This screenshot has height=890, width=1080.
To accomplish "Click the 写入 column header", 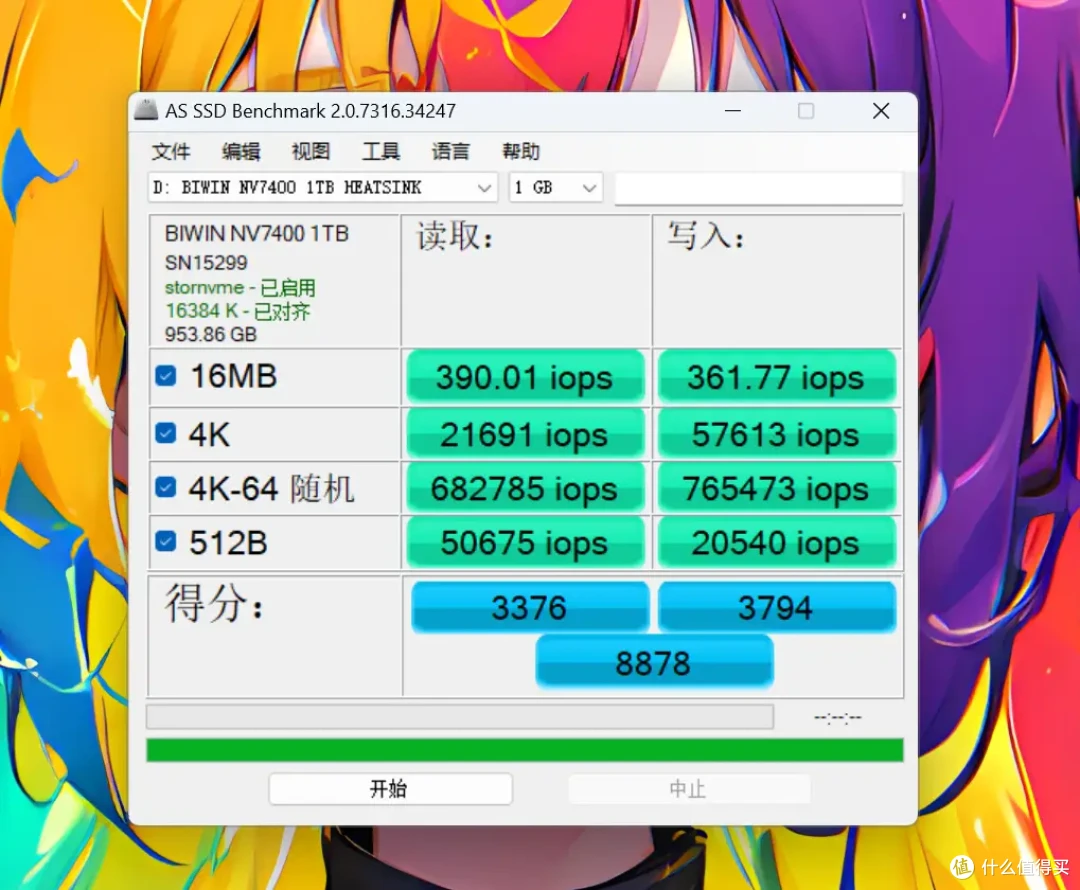I will coord(706,236).
